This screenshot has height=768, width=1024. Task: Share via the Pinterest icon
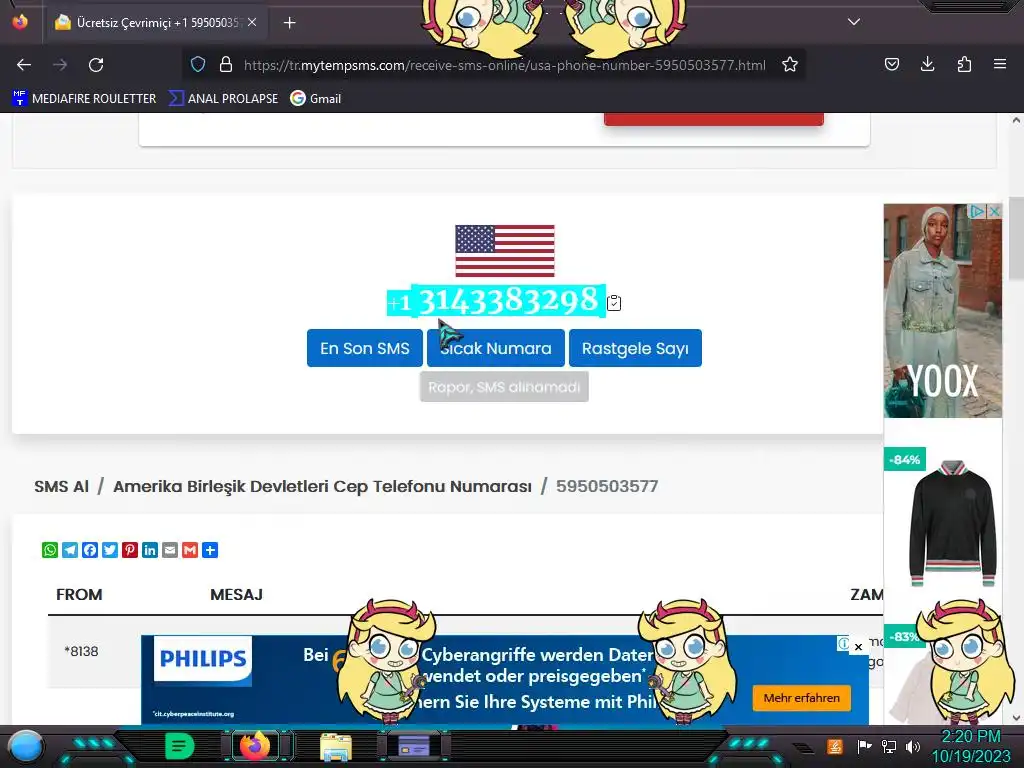point(130,550)
